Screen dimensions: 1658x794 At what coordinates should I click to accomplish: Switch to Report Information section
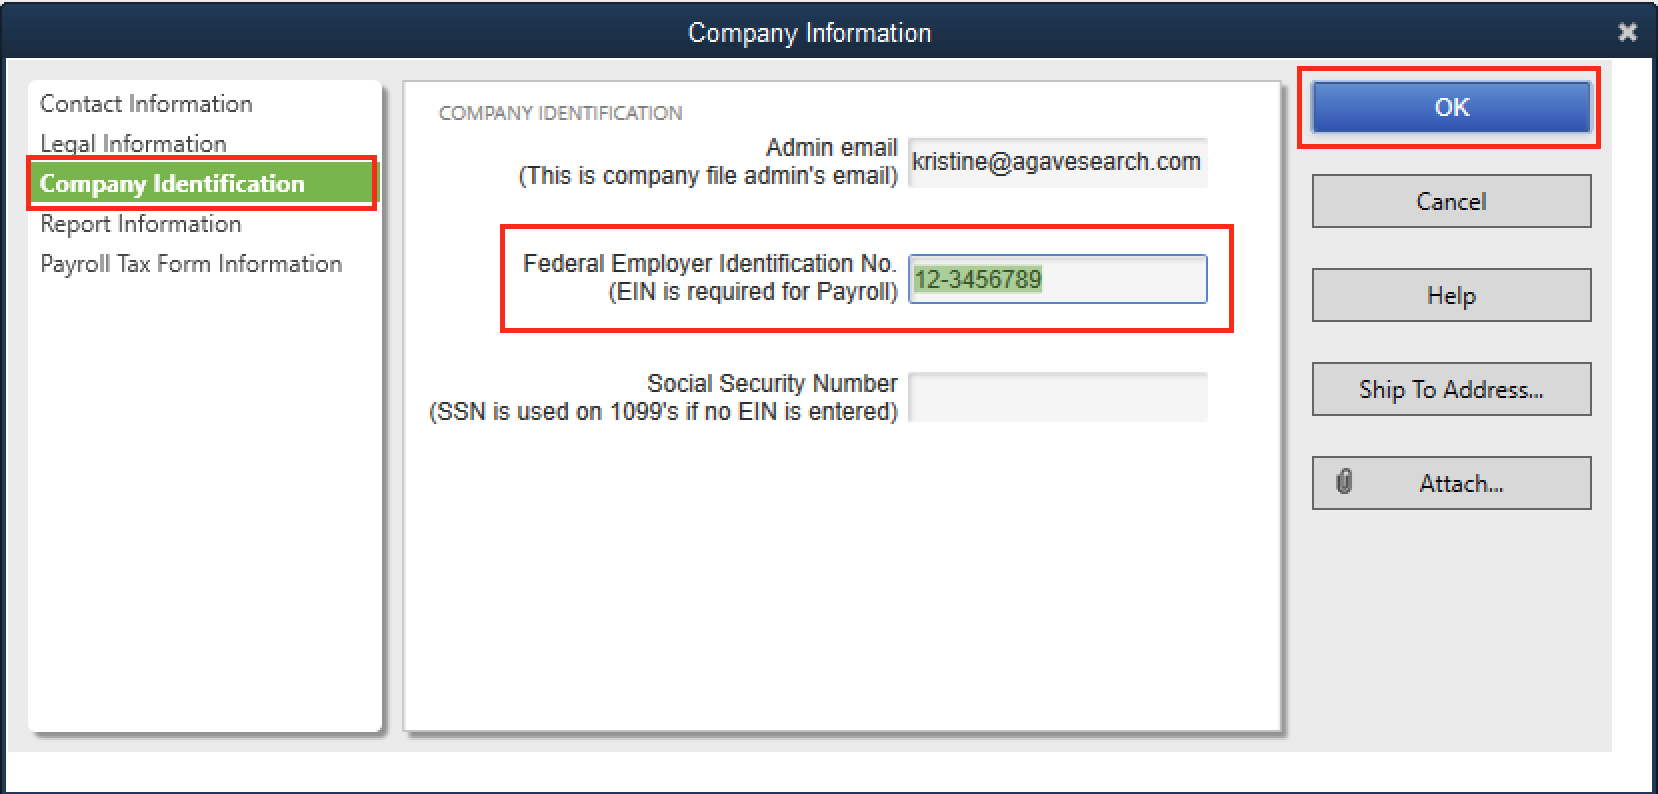pos(140,224)
